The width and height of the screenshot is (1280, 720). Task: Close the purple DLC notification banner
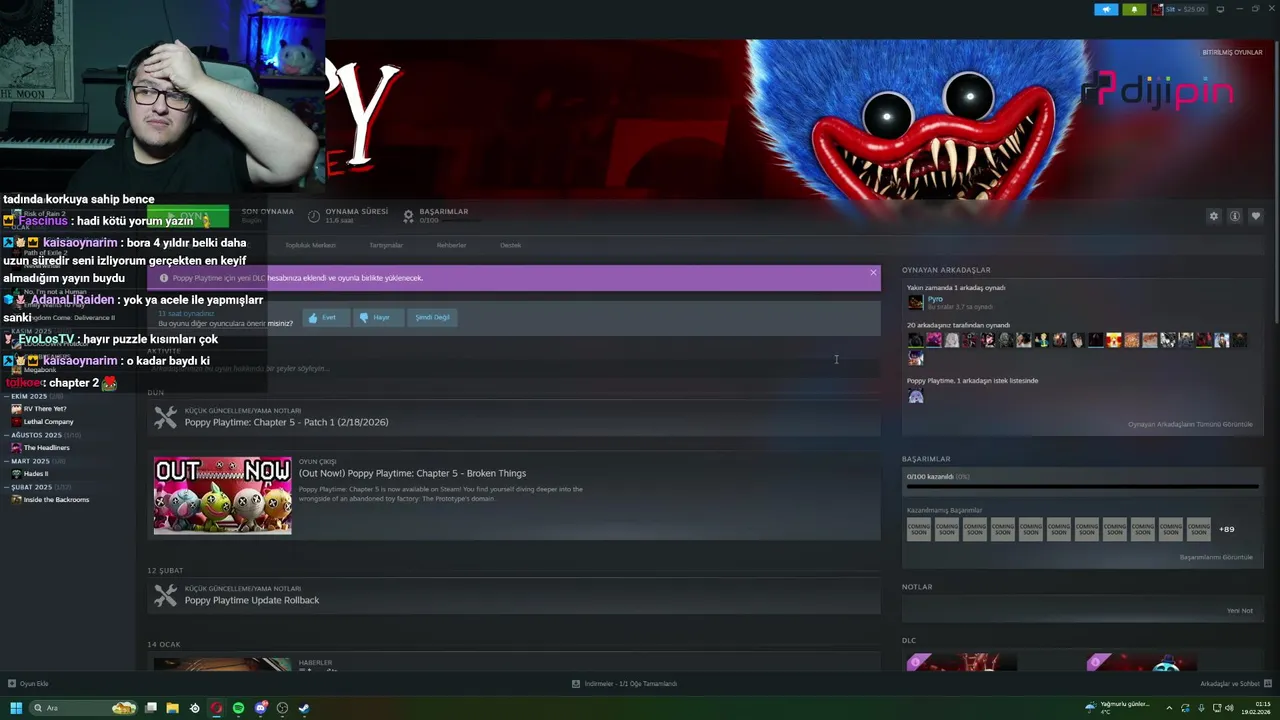pyautogui.click(x=873, y=272)
